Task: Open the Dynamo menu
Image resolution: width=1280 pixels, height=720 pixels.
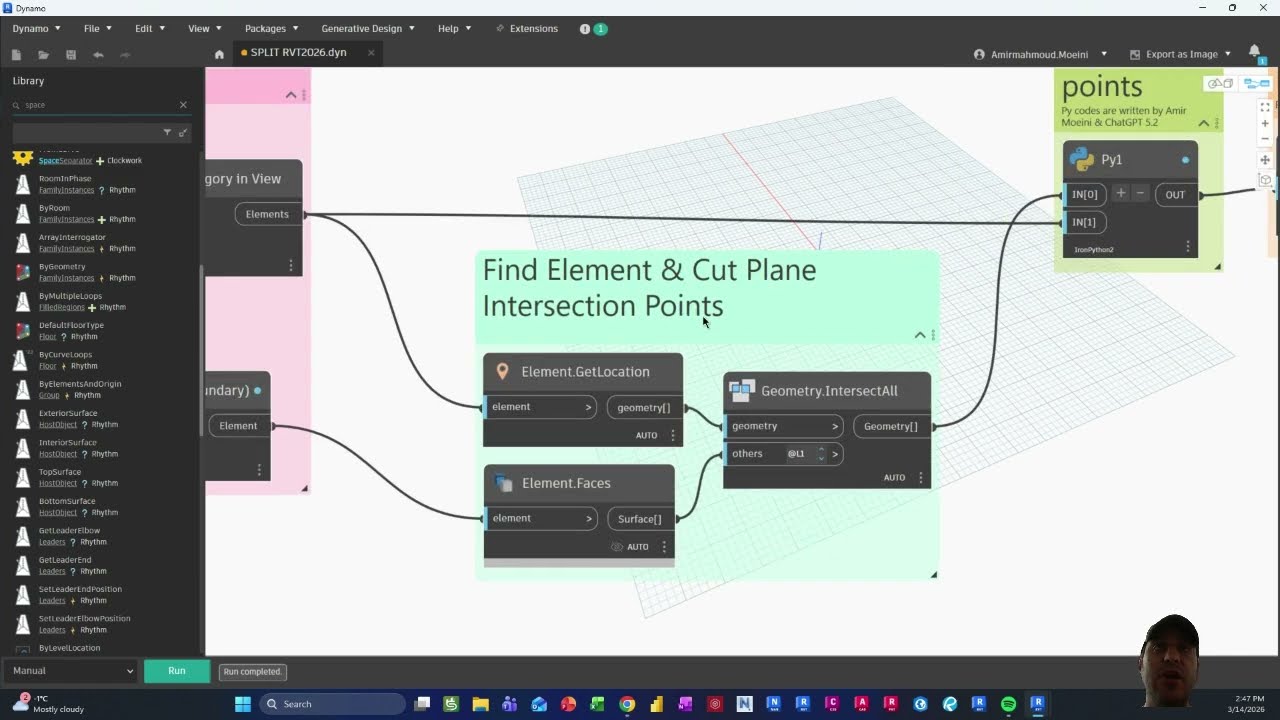Action: [36, 28]
